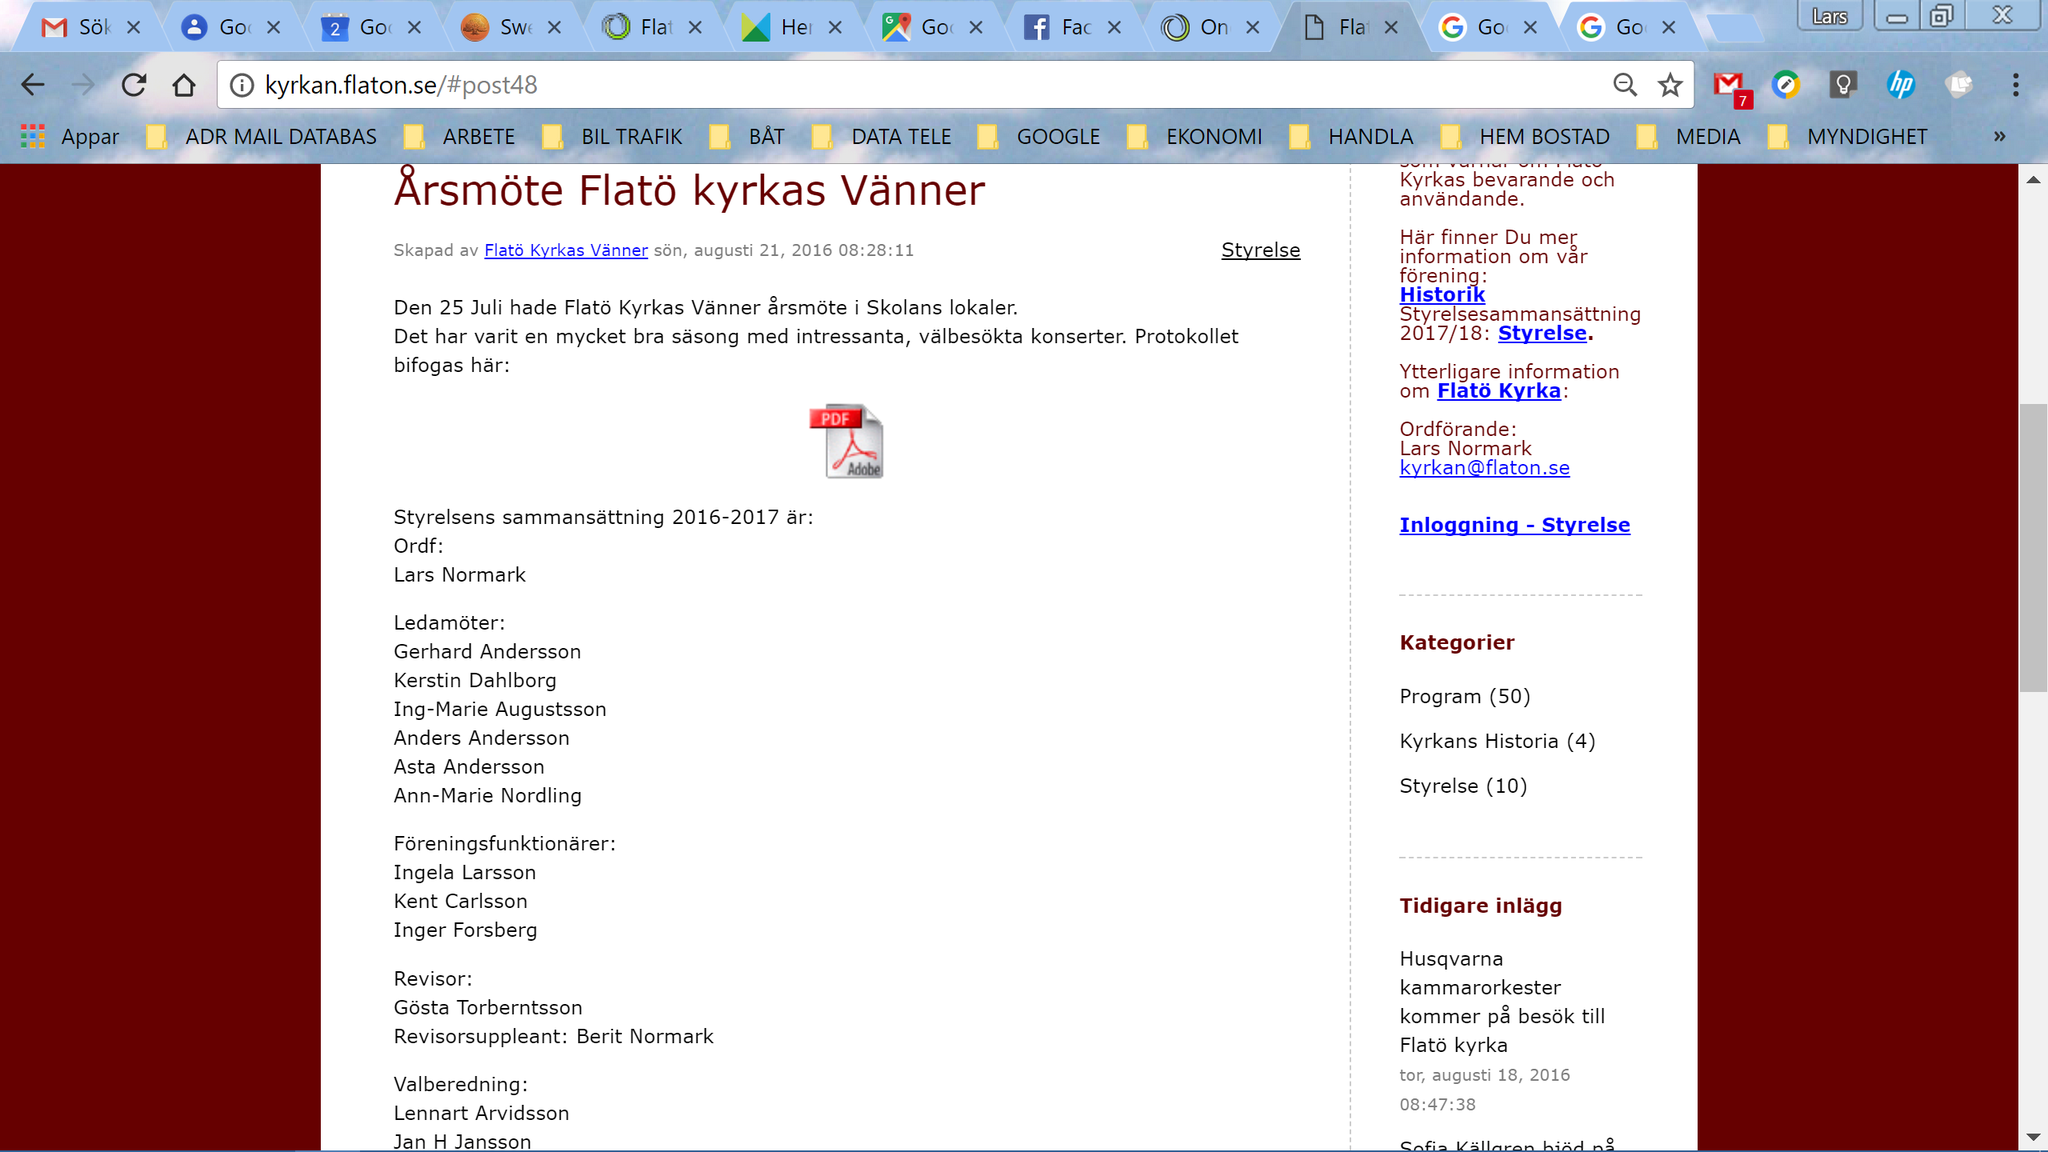Screen dimensions: 2048x1152
Task: Click the lightbulb extension icon
Action: pos(1843,85)
